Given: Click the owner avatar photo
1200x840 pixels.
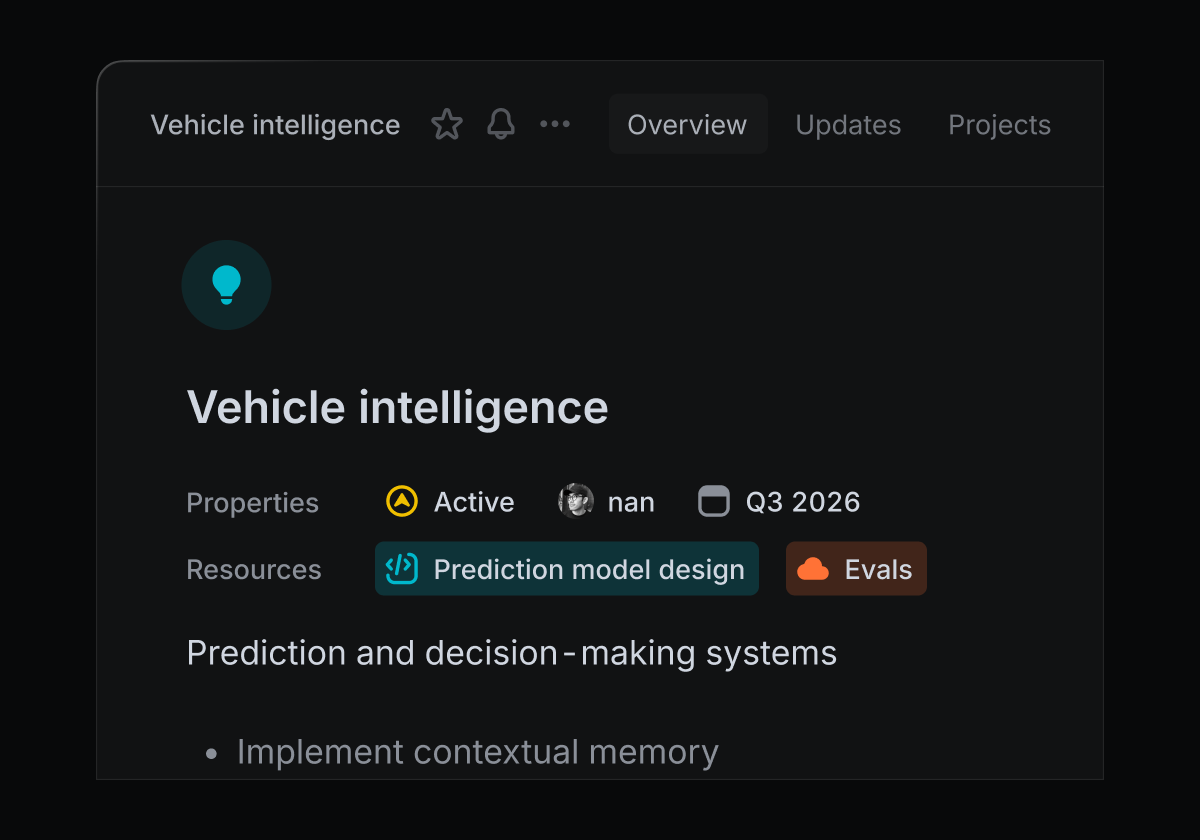Looking at the screenshot, I should pyautogui.click(x=576, y=501).
